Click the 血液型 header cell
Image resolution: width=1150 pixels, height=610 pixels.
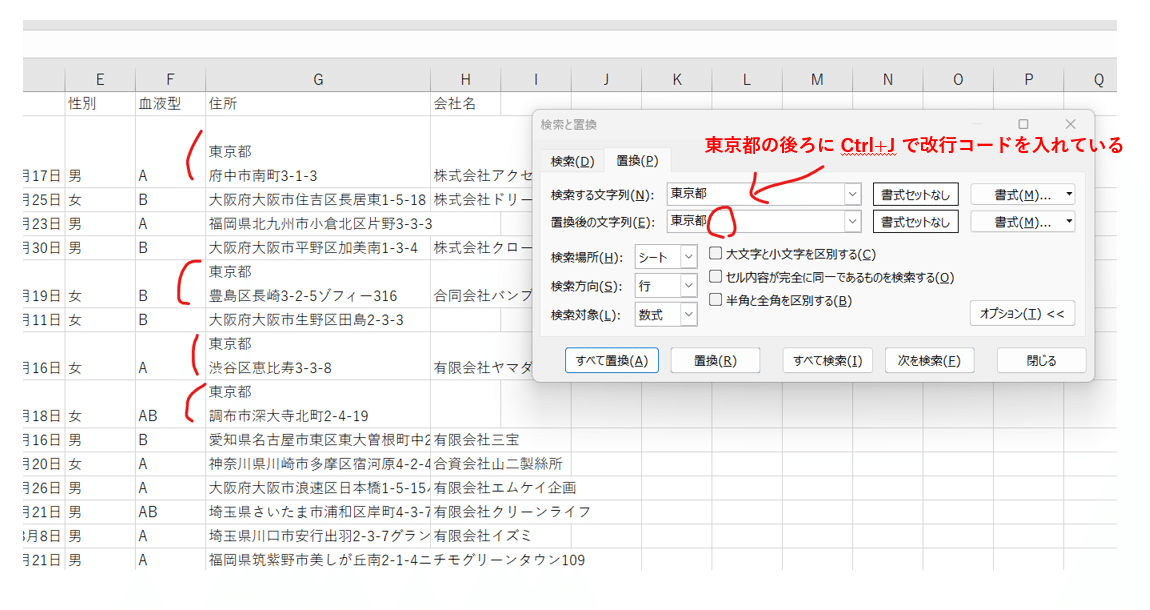[170, 103]
